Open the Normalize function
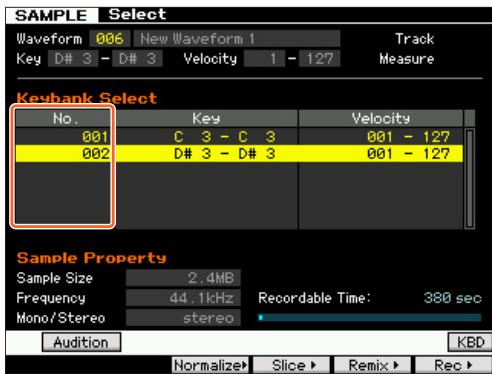492x374 pixels. 210,365
